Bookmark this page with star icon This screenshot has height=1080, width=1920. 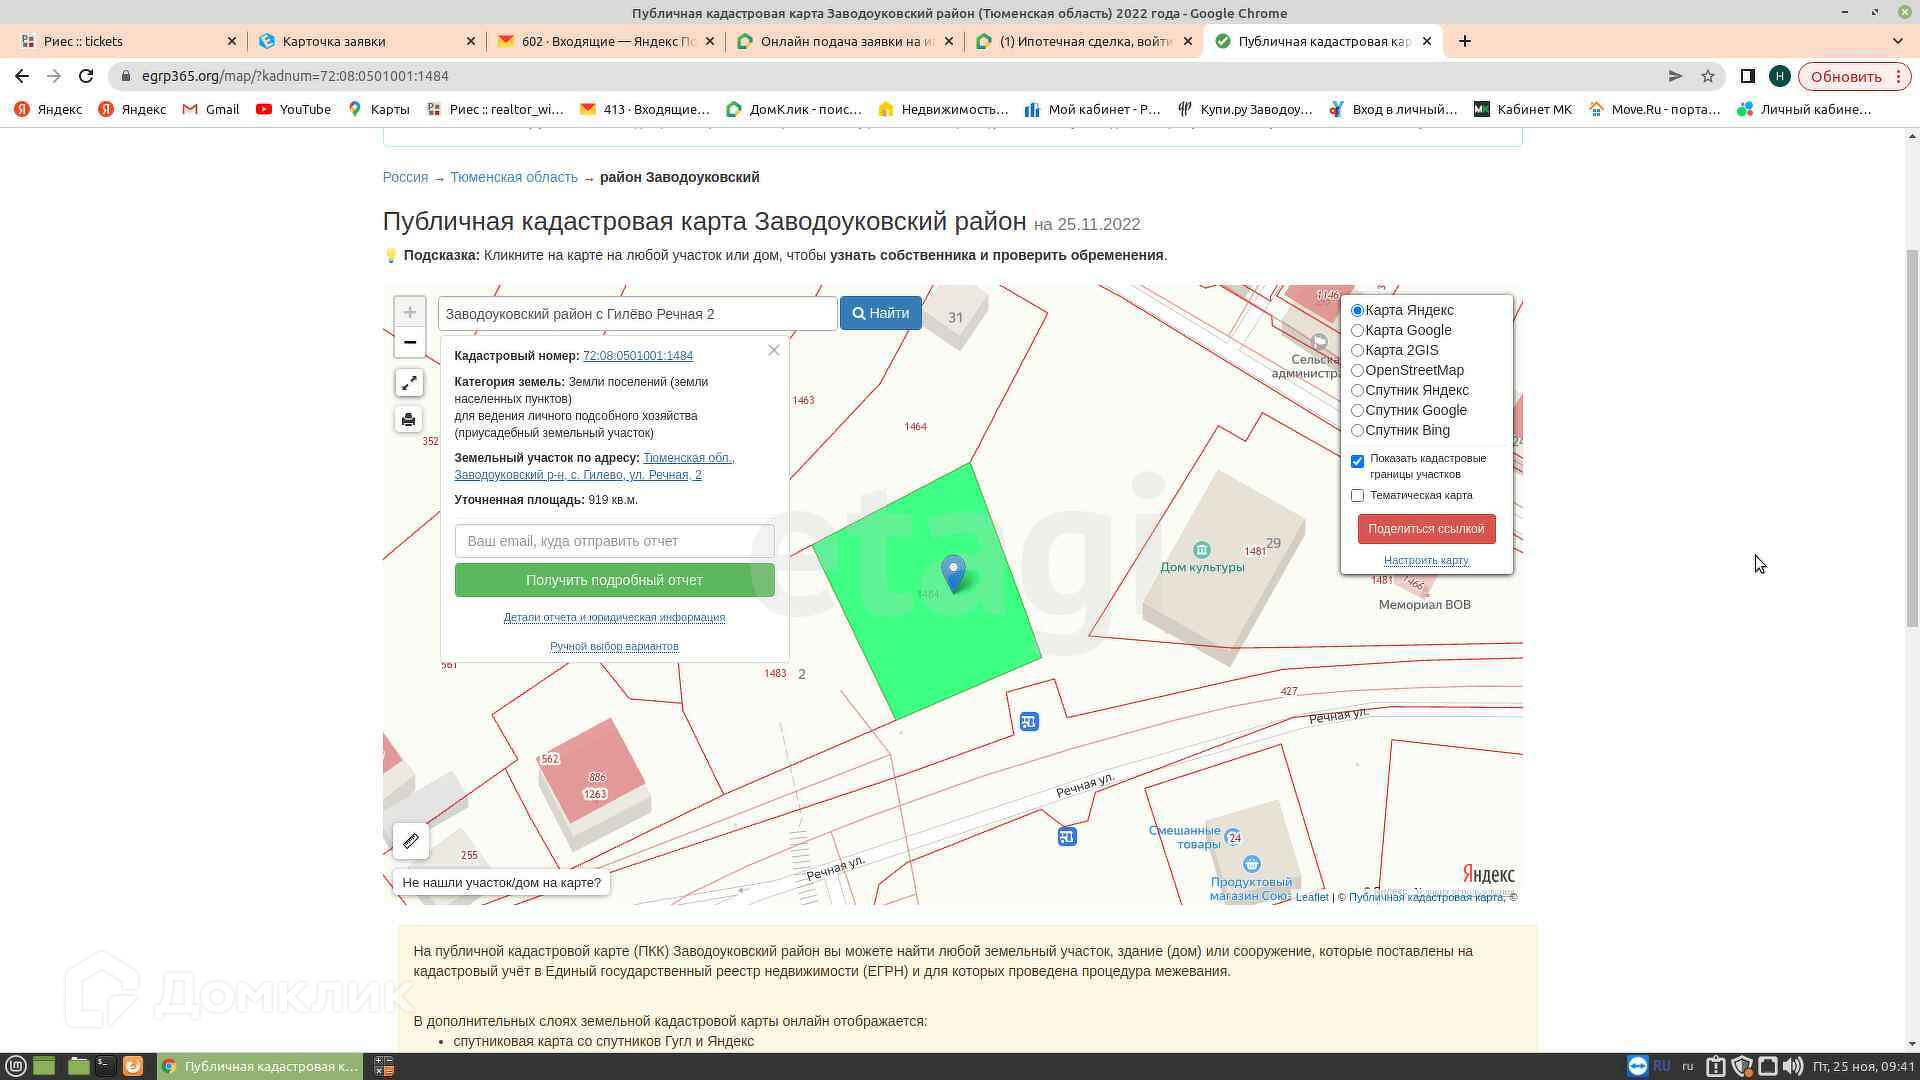[1708, 76]
